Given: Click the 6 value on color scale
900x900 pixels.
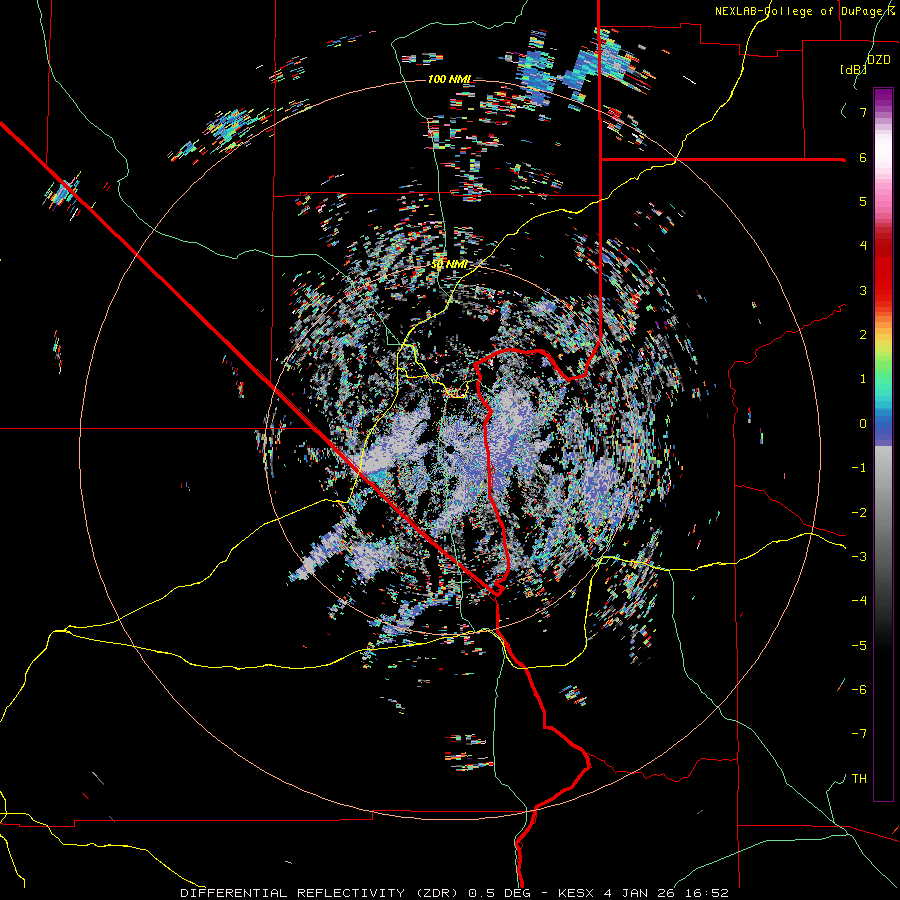Looking at the screenshot, I should pos(863,157).
